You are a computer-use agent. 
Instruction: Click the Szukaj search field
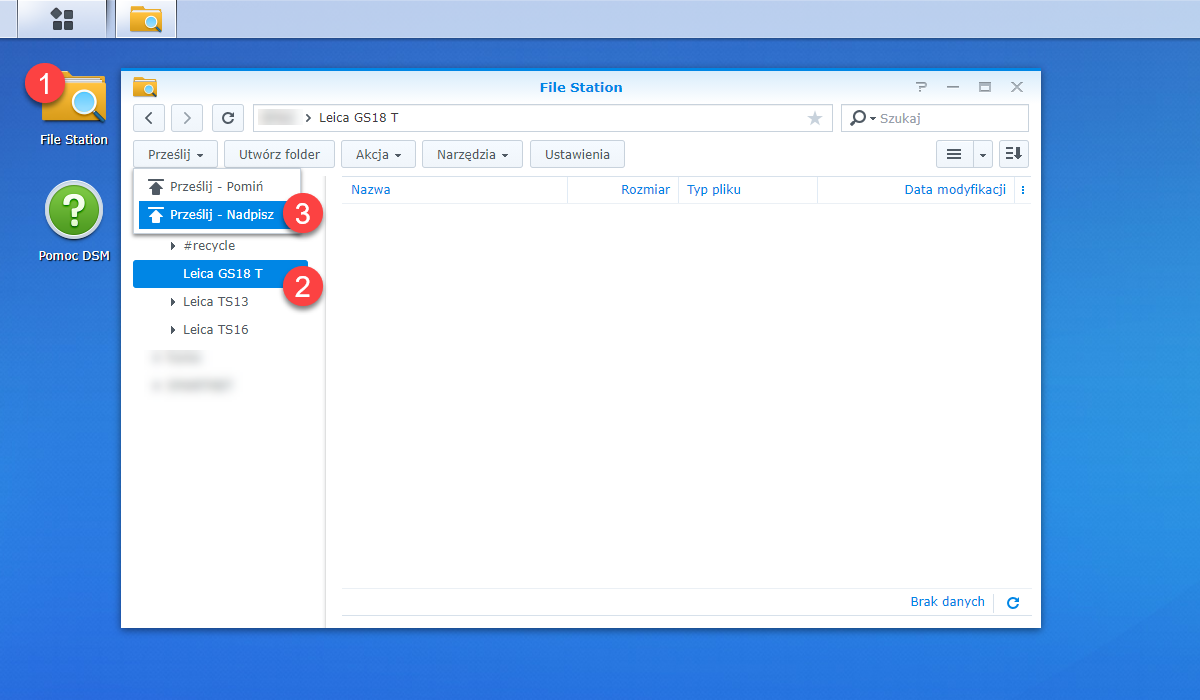tap(934, 118)
